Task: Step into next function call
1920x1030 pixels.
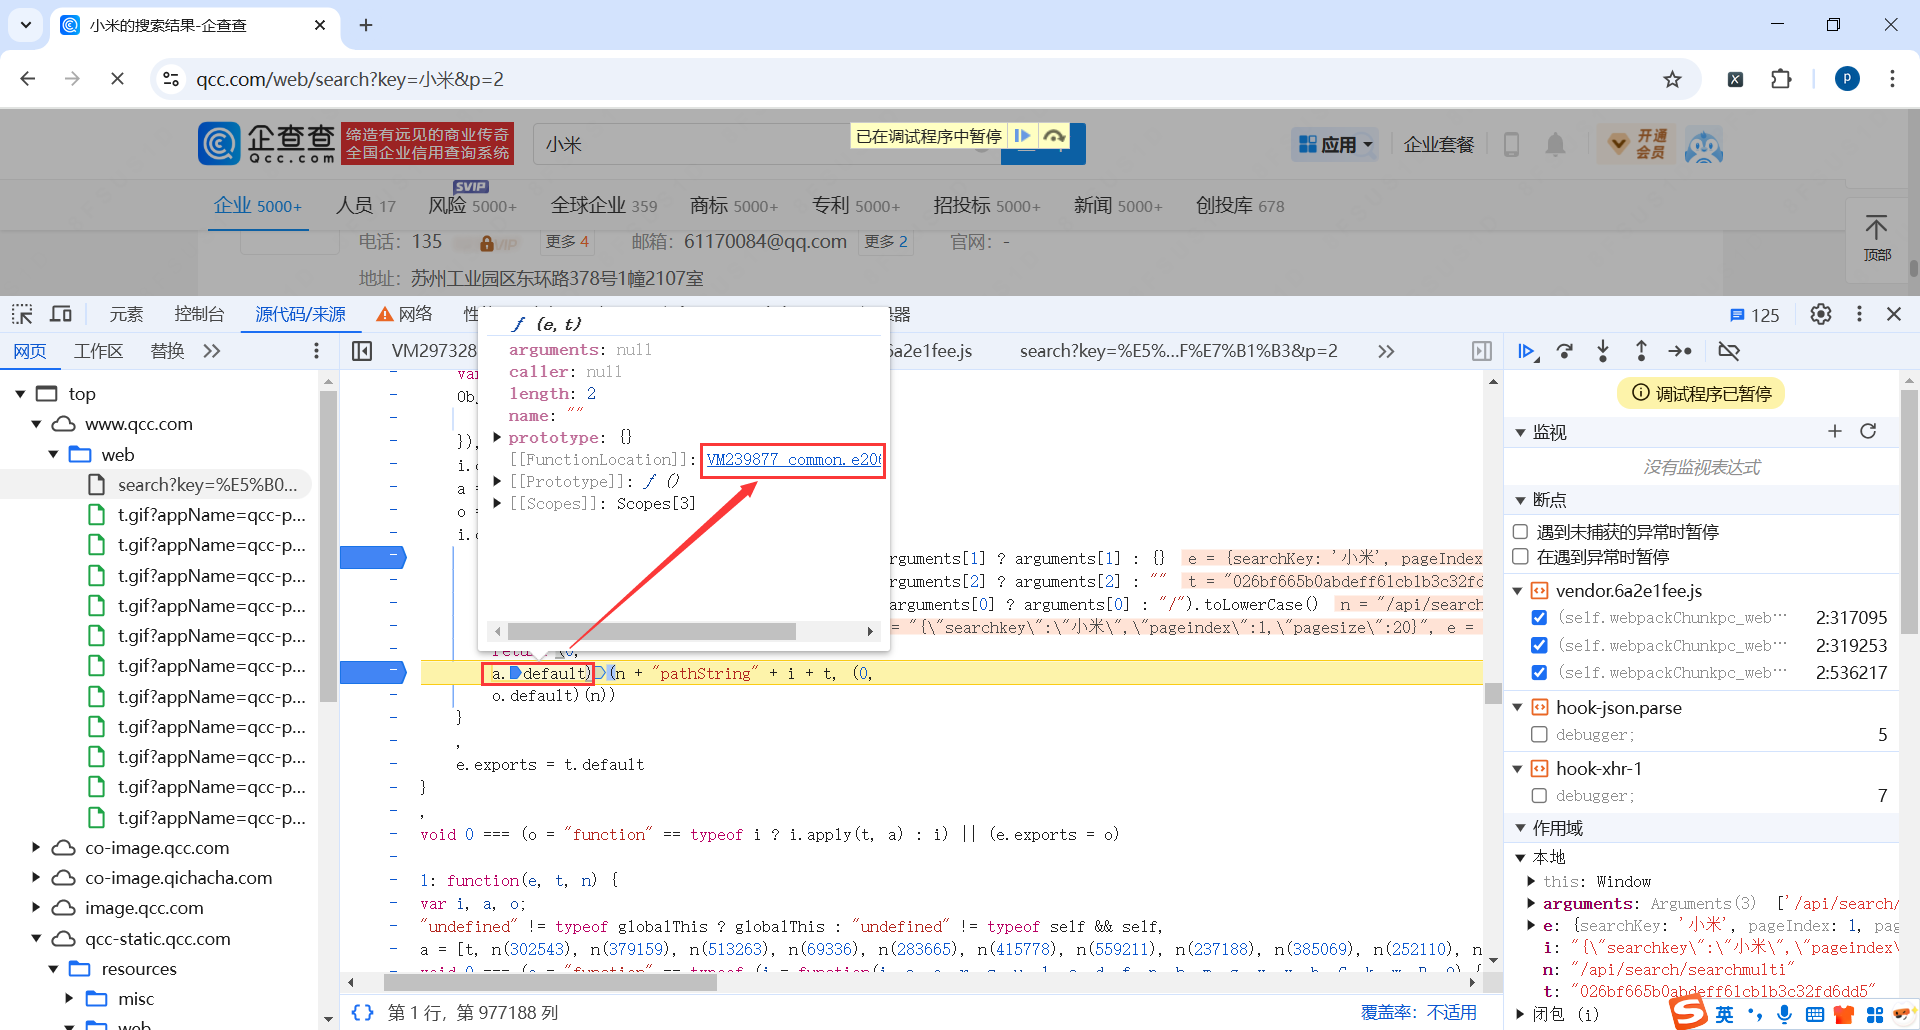Action: (1603, 351)
